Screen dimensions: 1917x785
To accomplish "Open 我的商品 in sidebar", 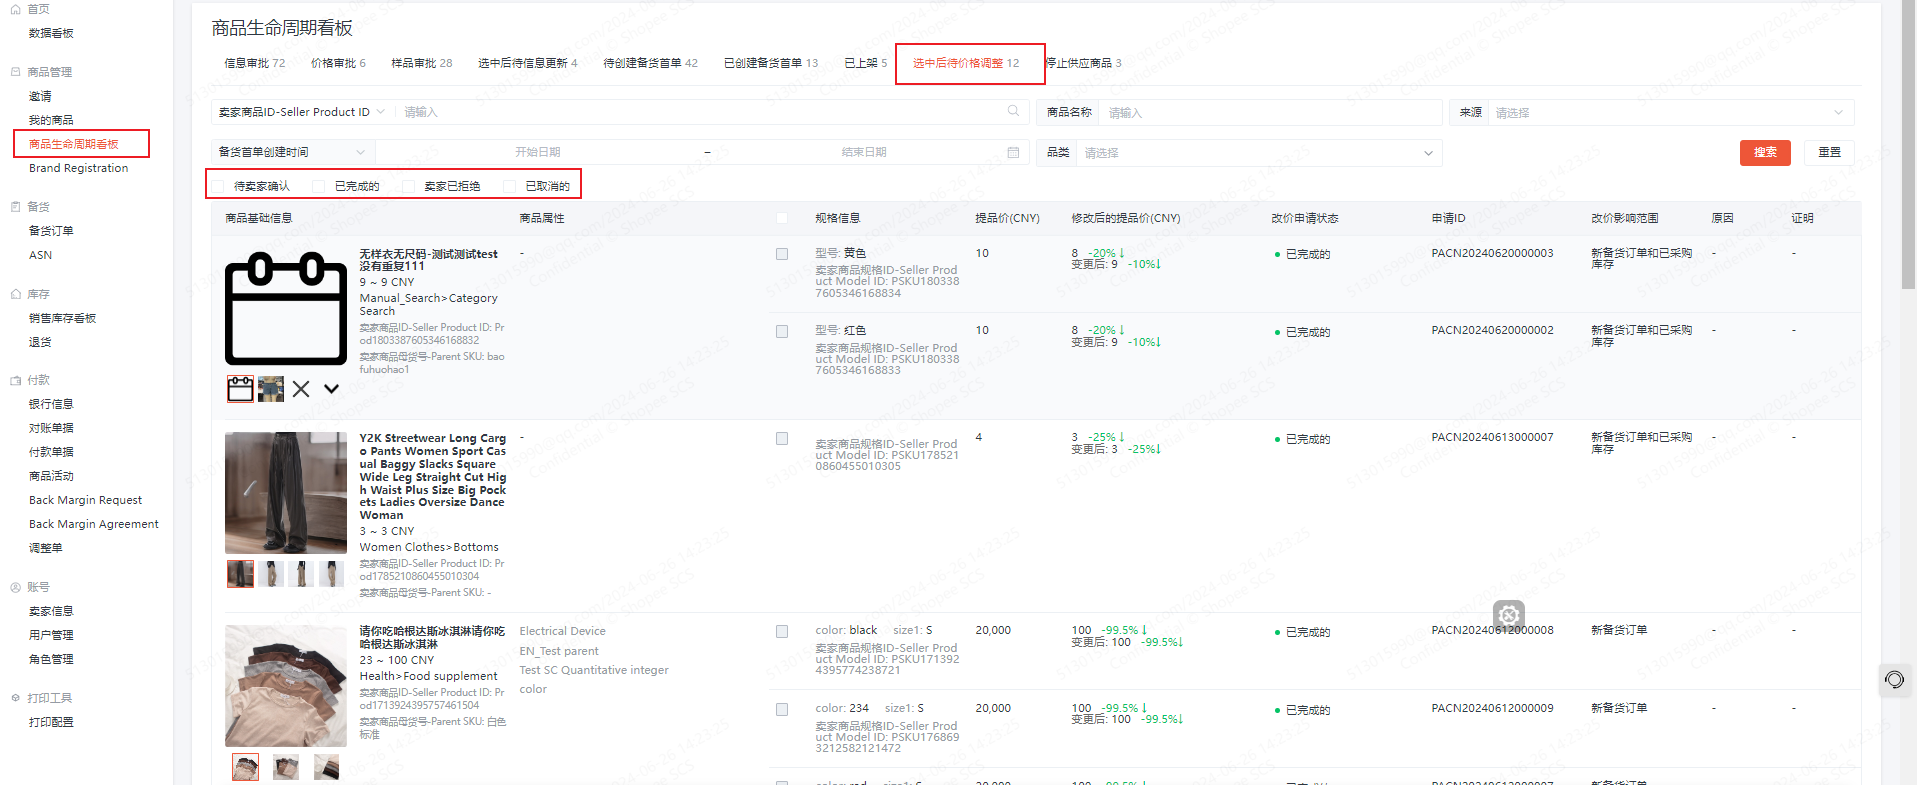I will (x=51, y=120).
